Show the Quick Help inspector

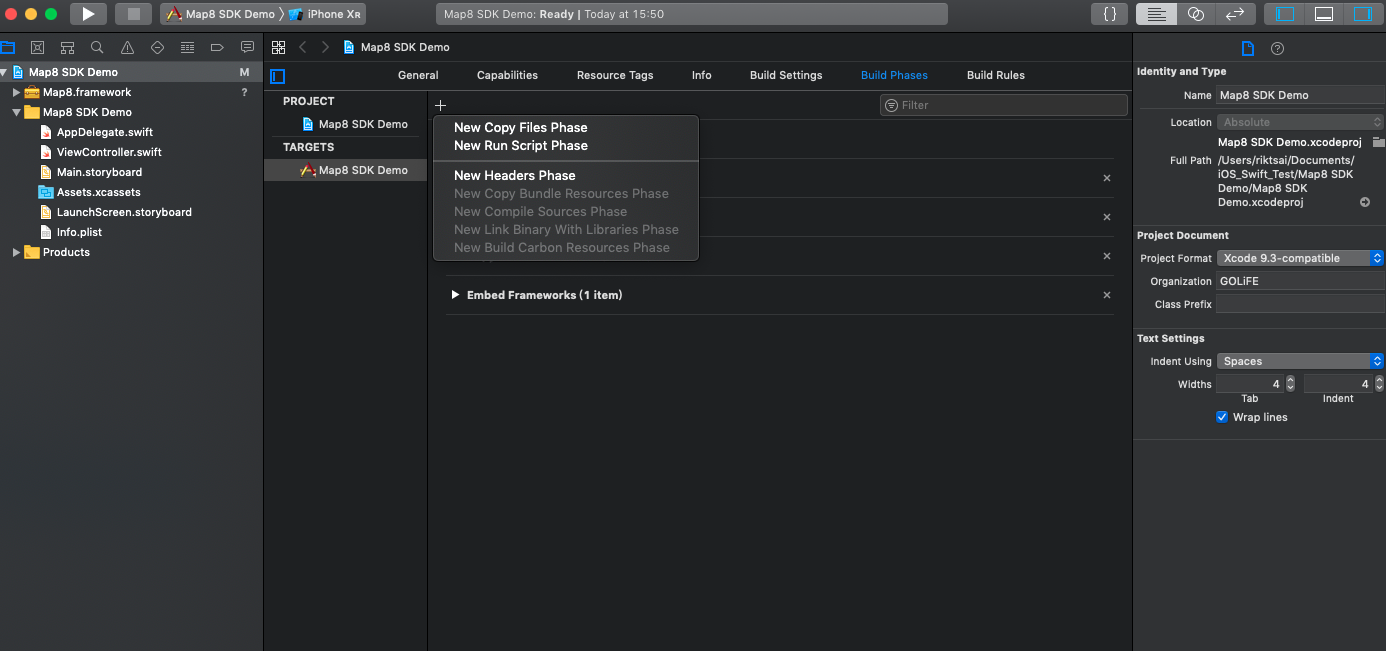click(x=1277, y=48)
